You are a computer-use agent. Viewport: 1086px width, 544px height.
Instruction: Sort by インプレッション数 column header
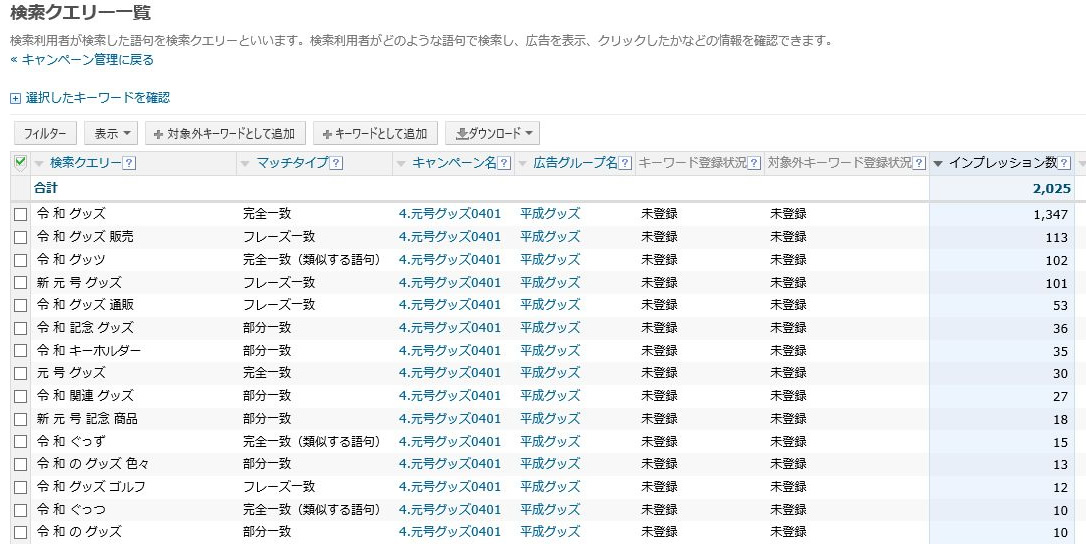pyautogui.click(x=1002, y=163)
